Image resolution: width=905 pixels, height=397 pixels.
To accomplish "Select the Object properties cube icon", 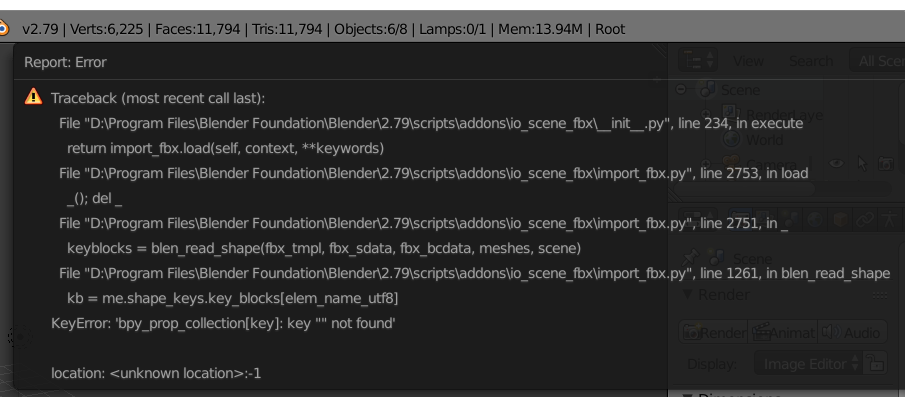I will pos(840,219).
